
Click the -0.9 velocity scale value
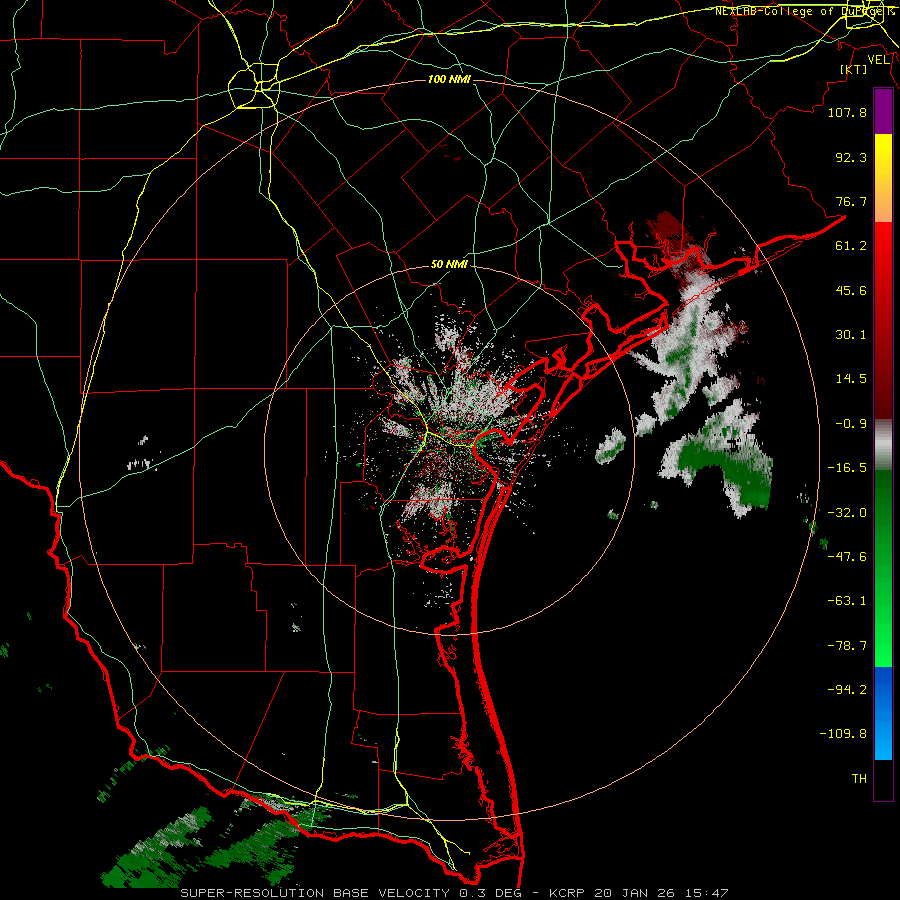(851, 424)
